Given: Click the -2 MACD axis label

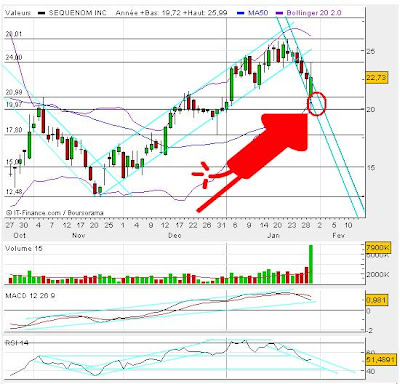Looking at the screenshot, I should pos(369,330).
